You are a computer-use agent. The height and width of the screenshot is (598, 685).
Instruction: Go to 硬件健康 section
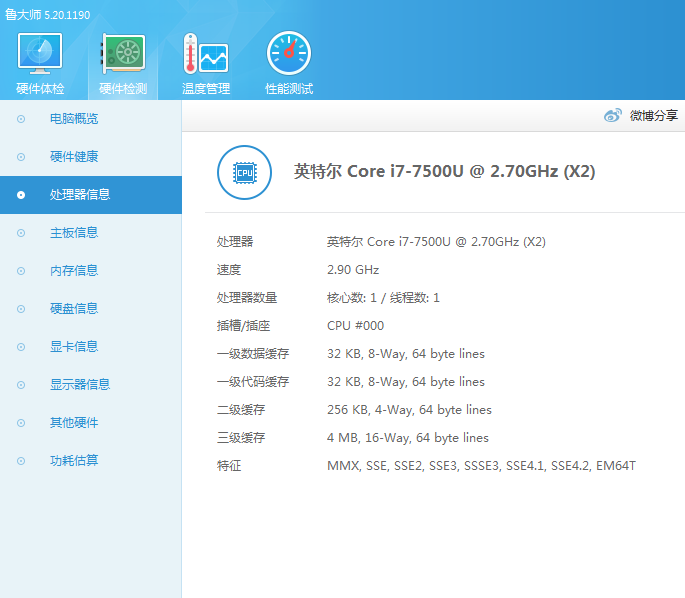74,157
